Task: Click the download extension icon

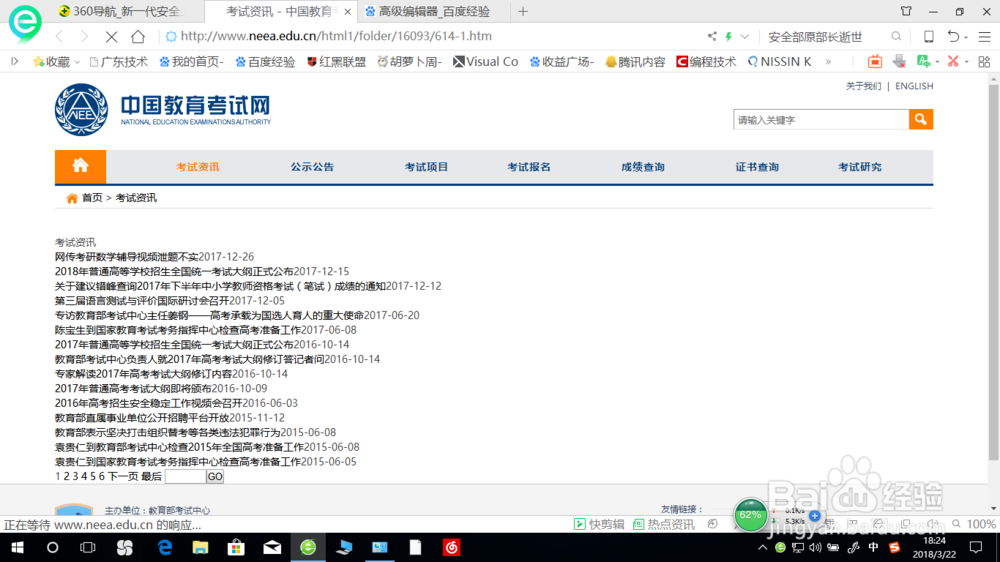Action: (x=899, y=61)
